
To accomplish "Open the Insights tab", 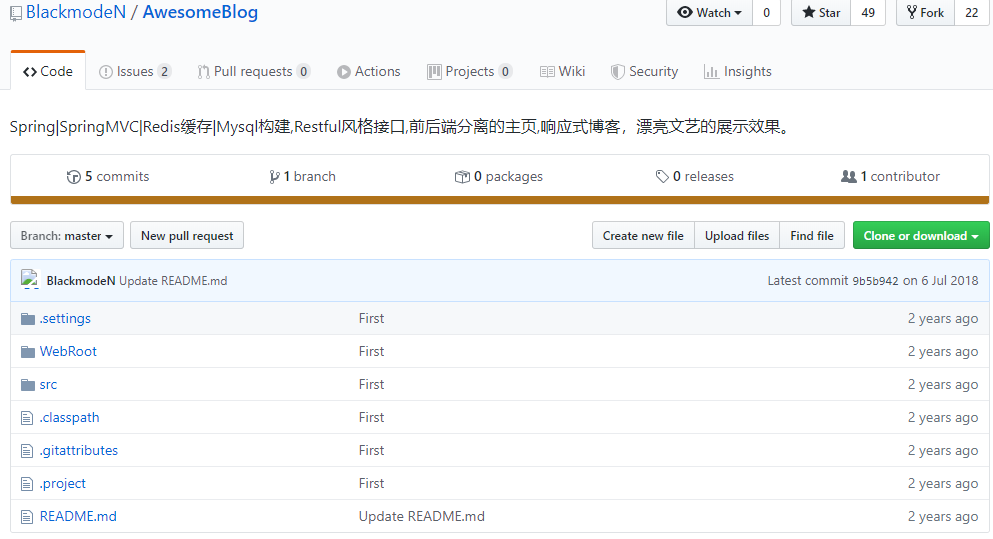I will (738, 72).
